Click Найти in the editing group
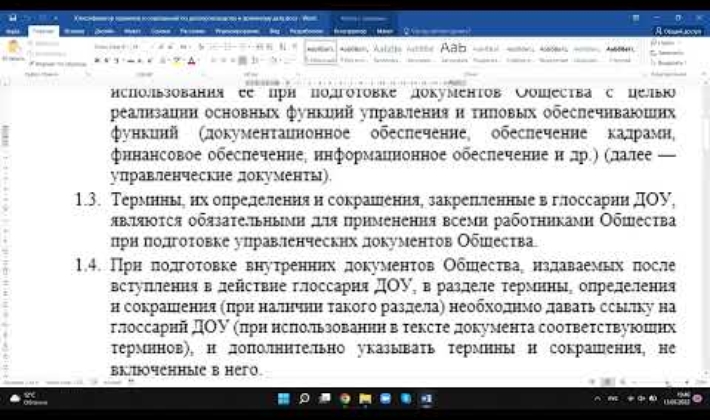Image resolution: width=710 pixels, height=420 pixels. pyautogui.click(x=664, y=43)
